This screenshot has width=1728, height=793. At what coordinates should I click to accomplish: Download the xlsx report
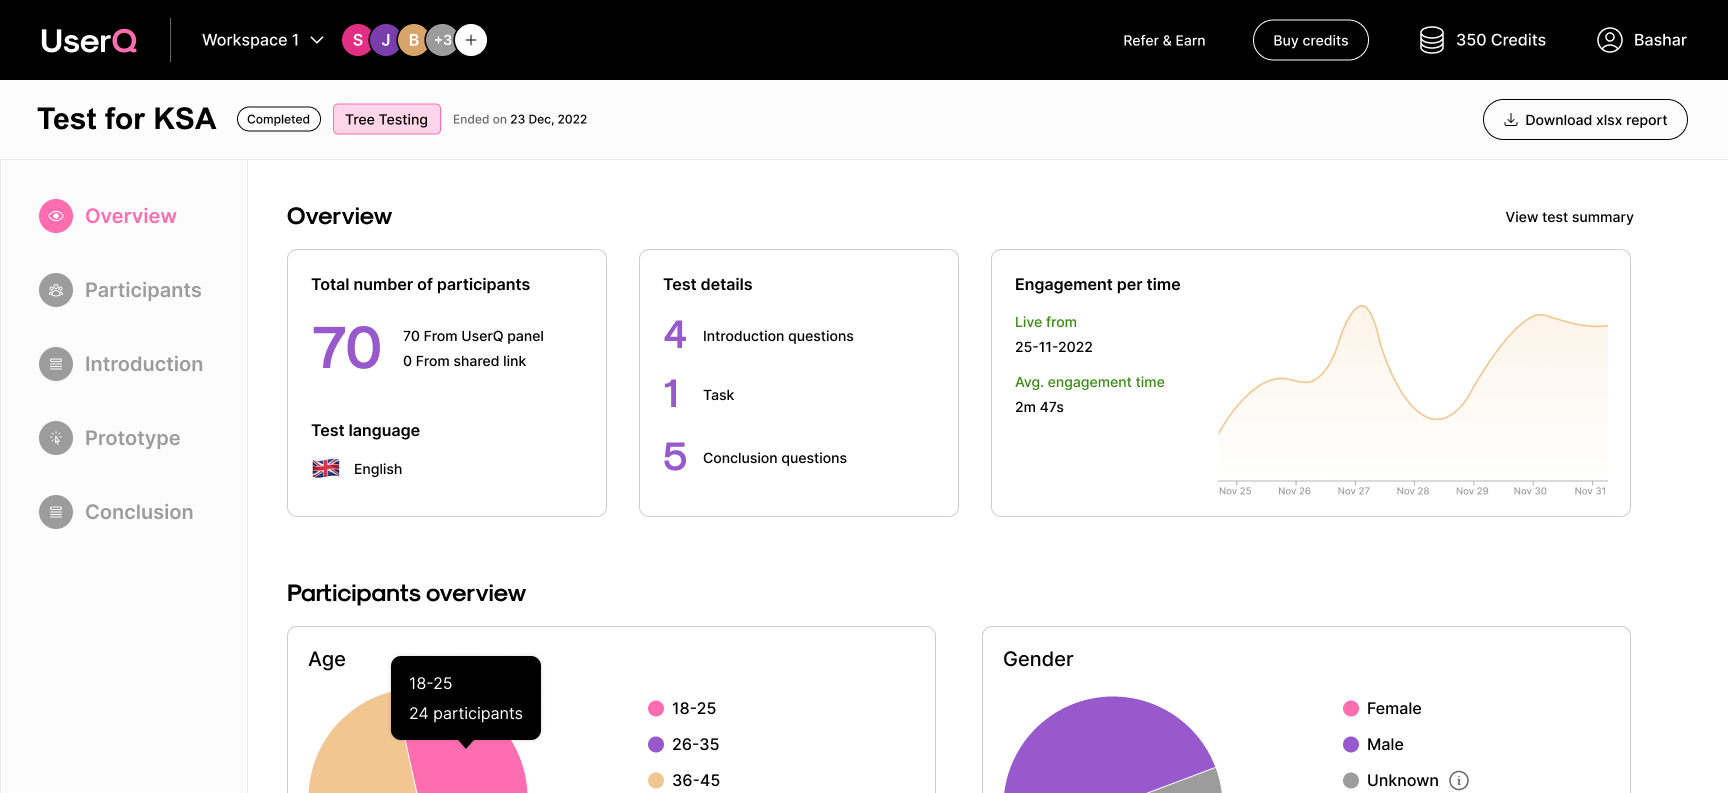coord(1584,120)
